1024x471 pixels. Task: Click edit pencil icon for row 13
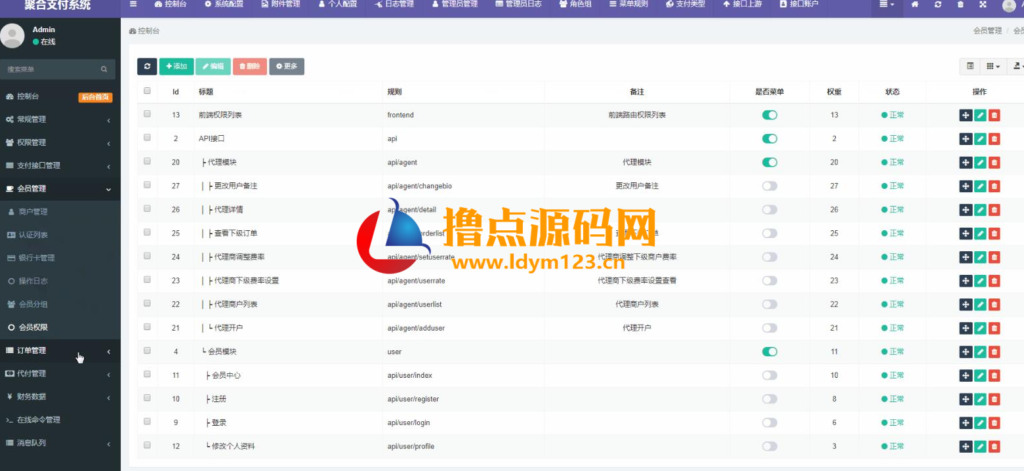point(980,115)
